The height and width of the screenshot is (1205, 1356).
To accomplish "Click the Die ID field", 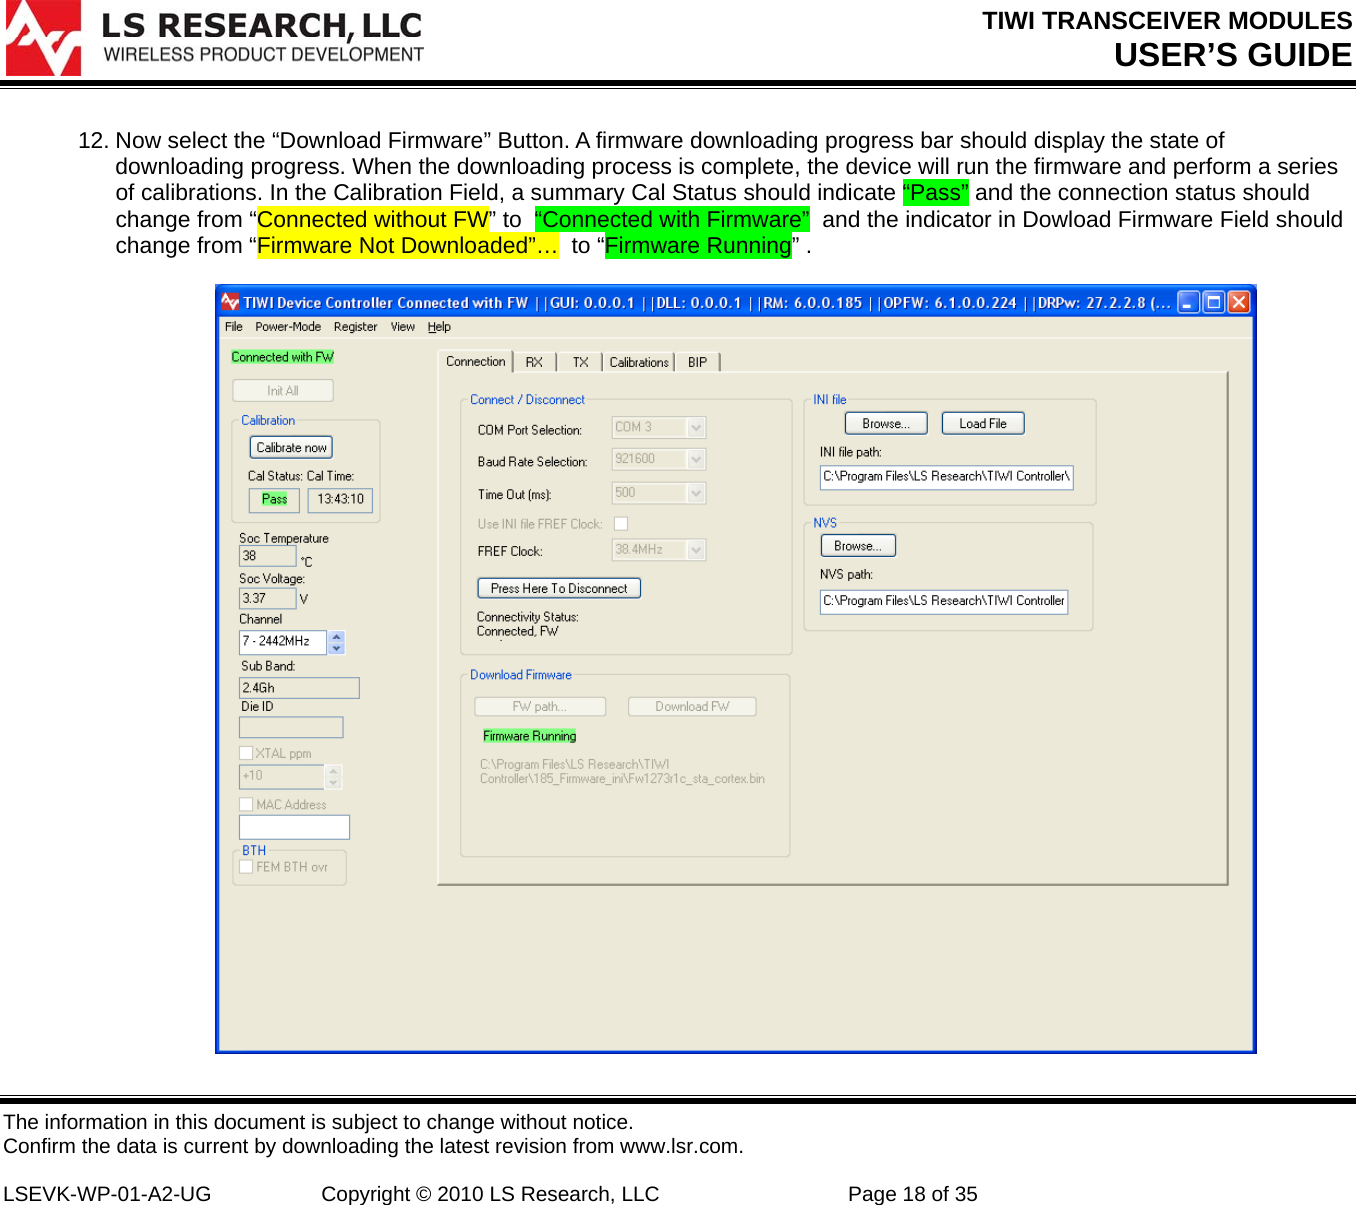I will coord(291,728).
